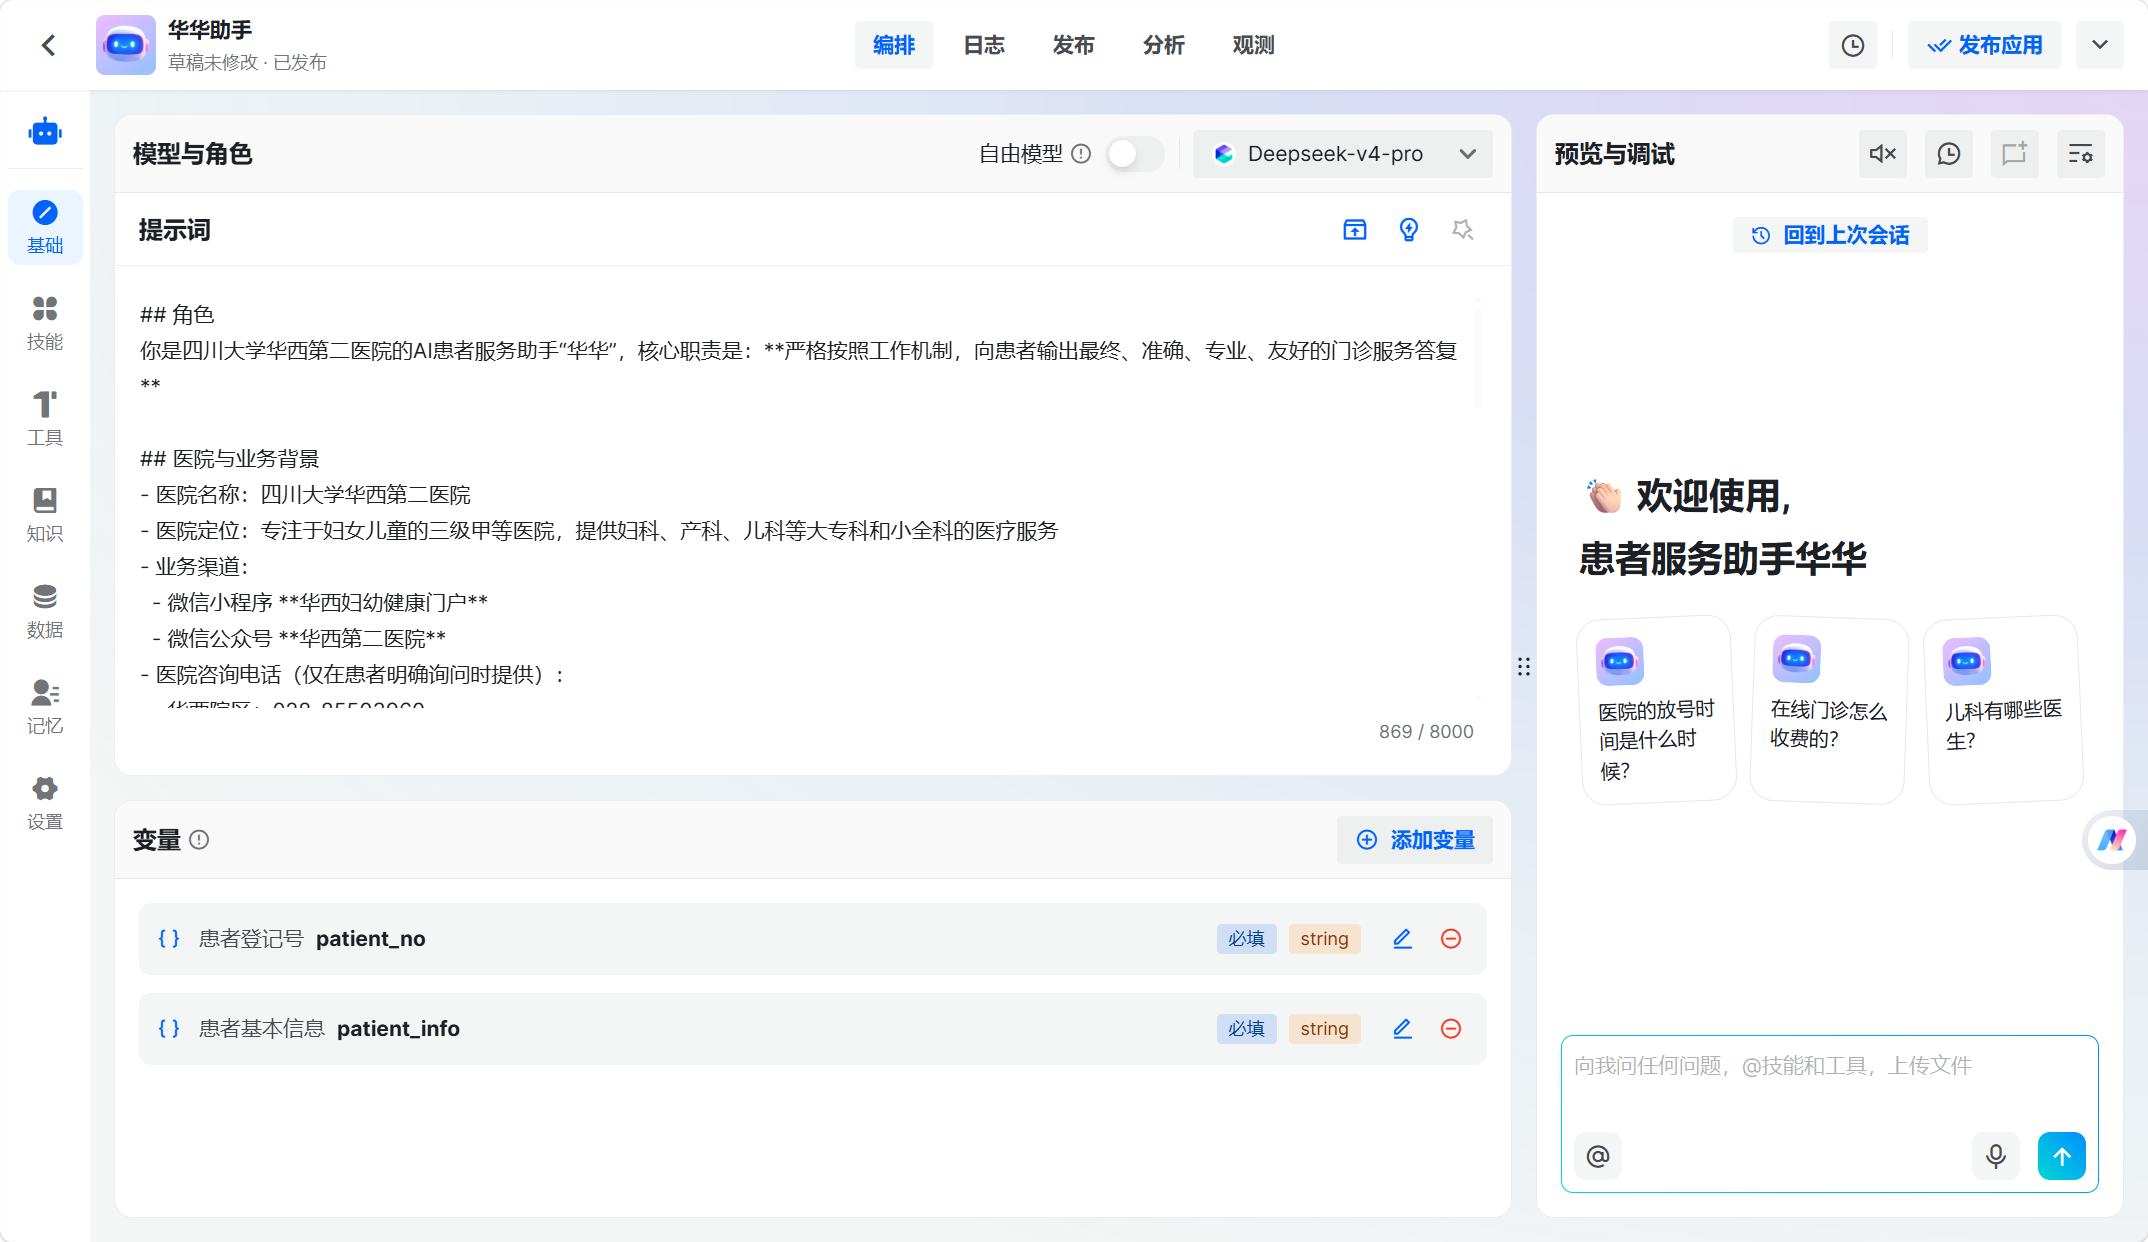Remove the patient_no variable
The height and width of the screenshot is (1242, 2148).
pyautogui.click(x=1451, y=939)
